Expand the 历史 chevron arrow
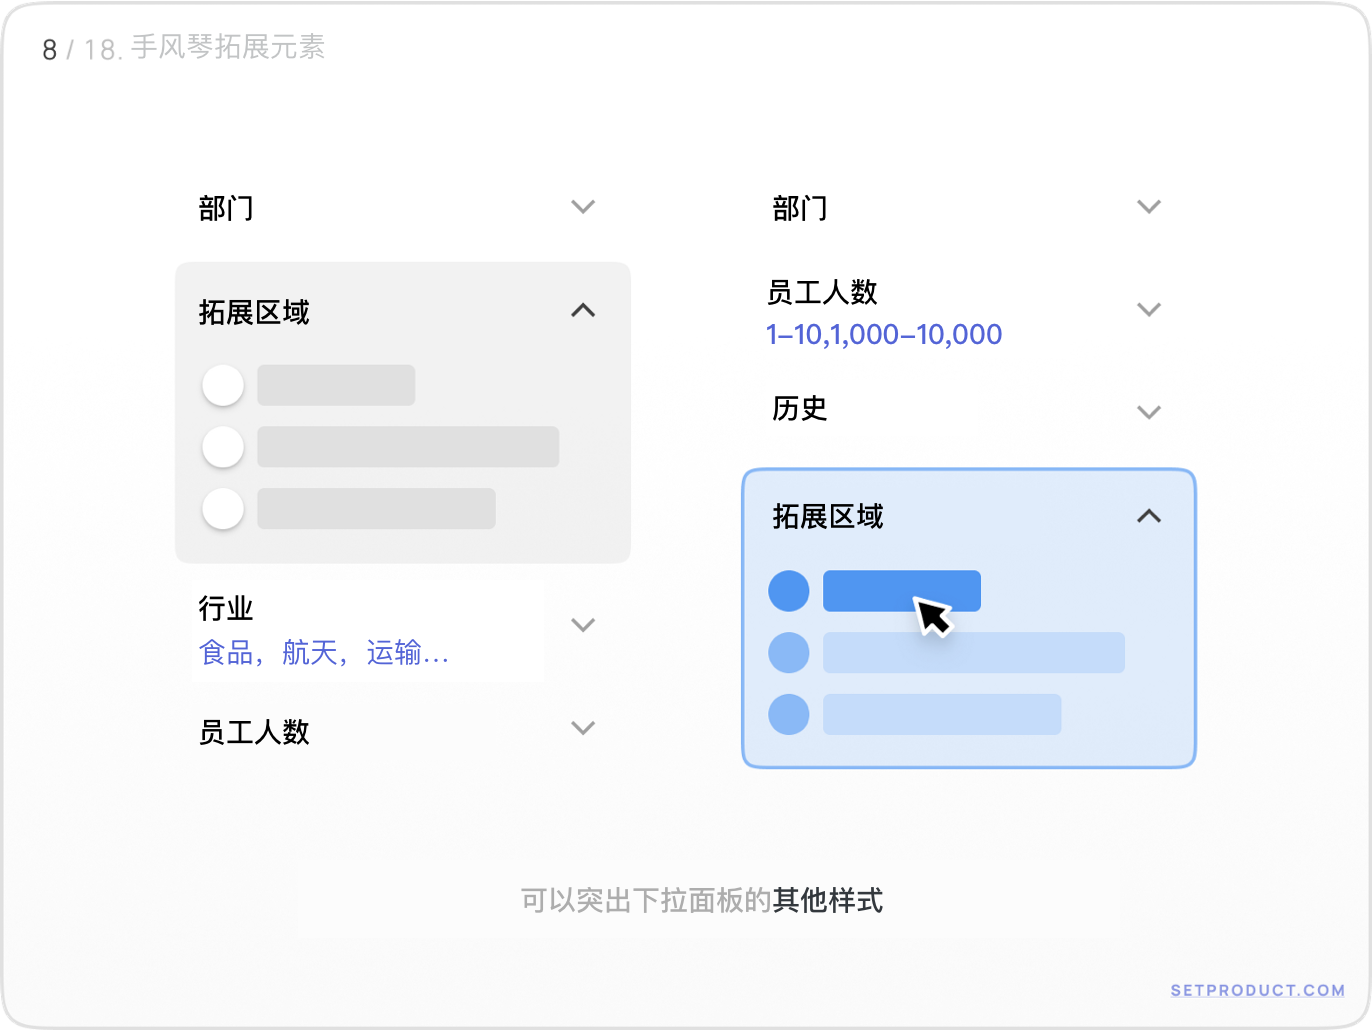 [x=1149, y=412]
